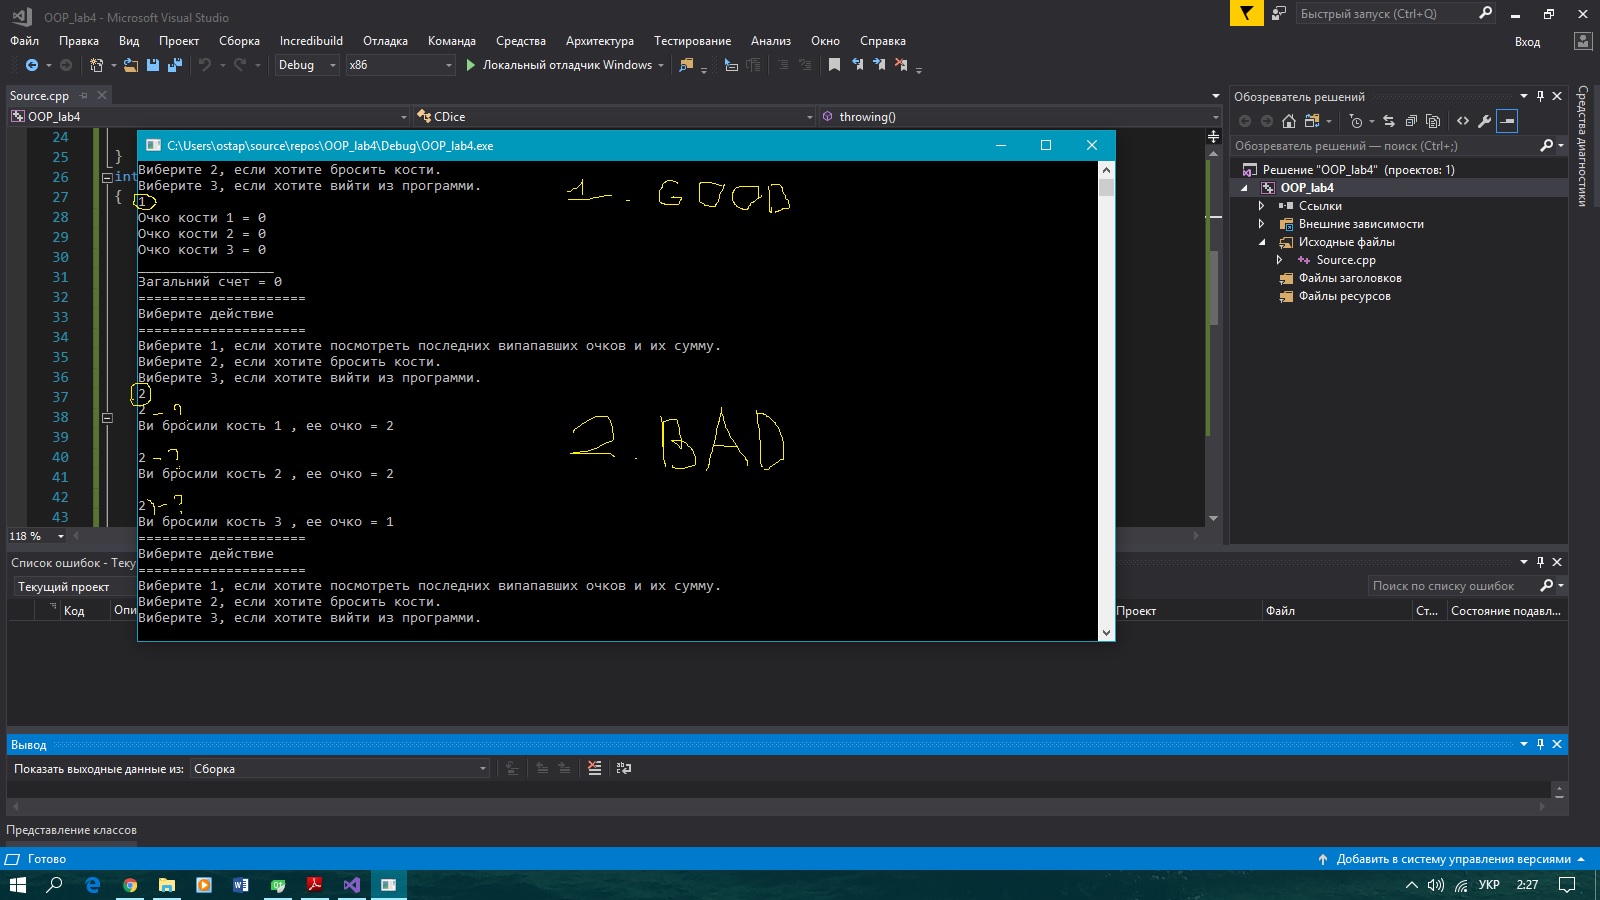Open Properties wrench icon in Solution Explorer
This screenshot has width=1600, height=900.
tap(1484, 121)
